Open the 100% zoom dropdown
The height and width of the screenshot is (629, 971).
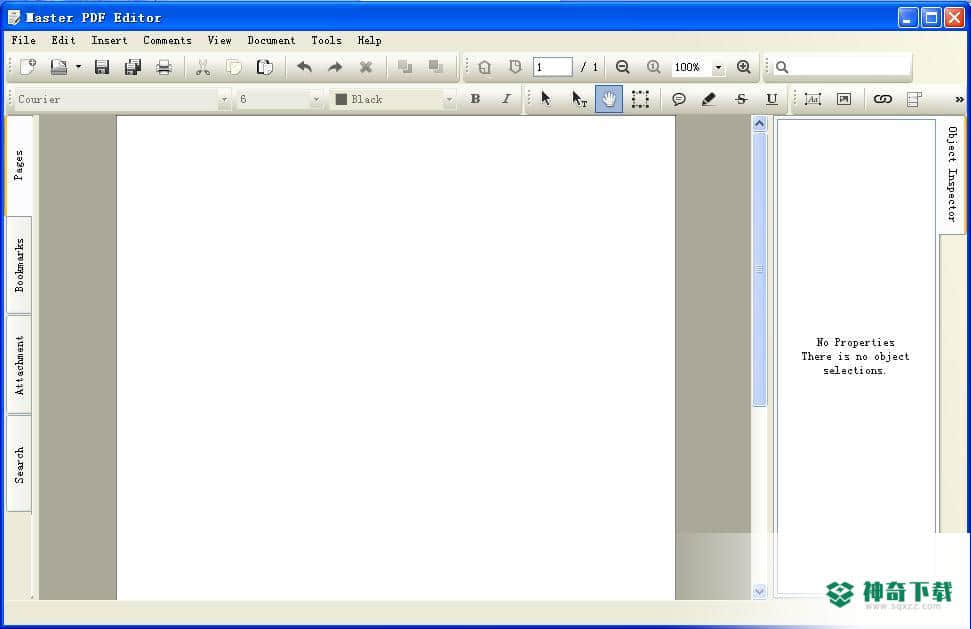point(718,67)
